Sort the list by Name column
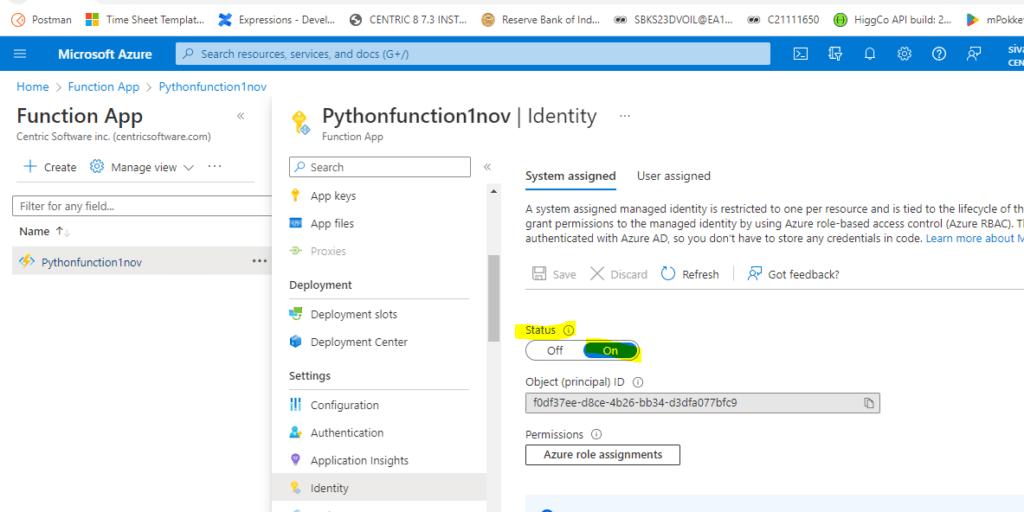Viewport: 1024px width, 512px height. pyautogui.click(x=44, y=231)
